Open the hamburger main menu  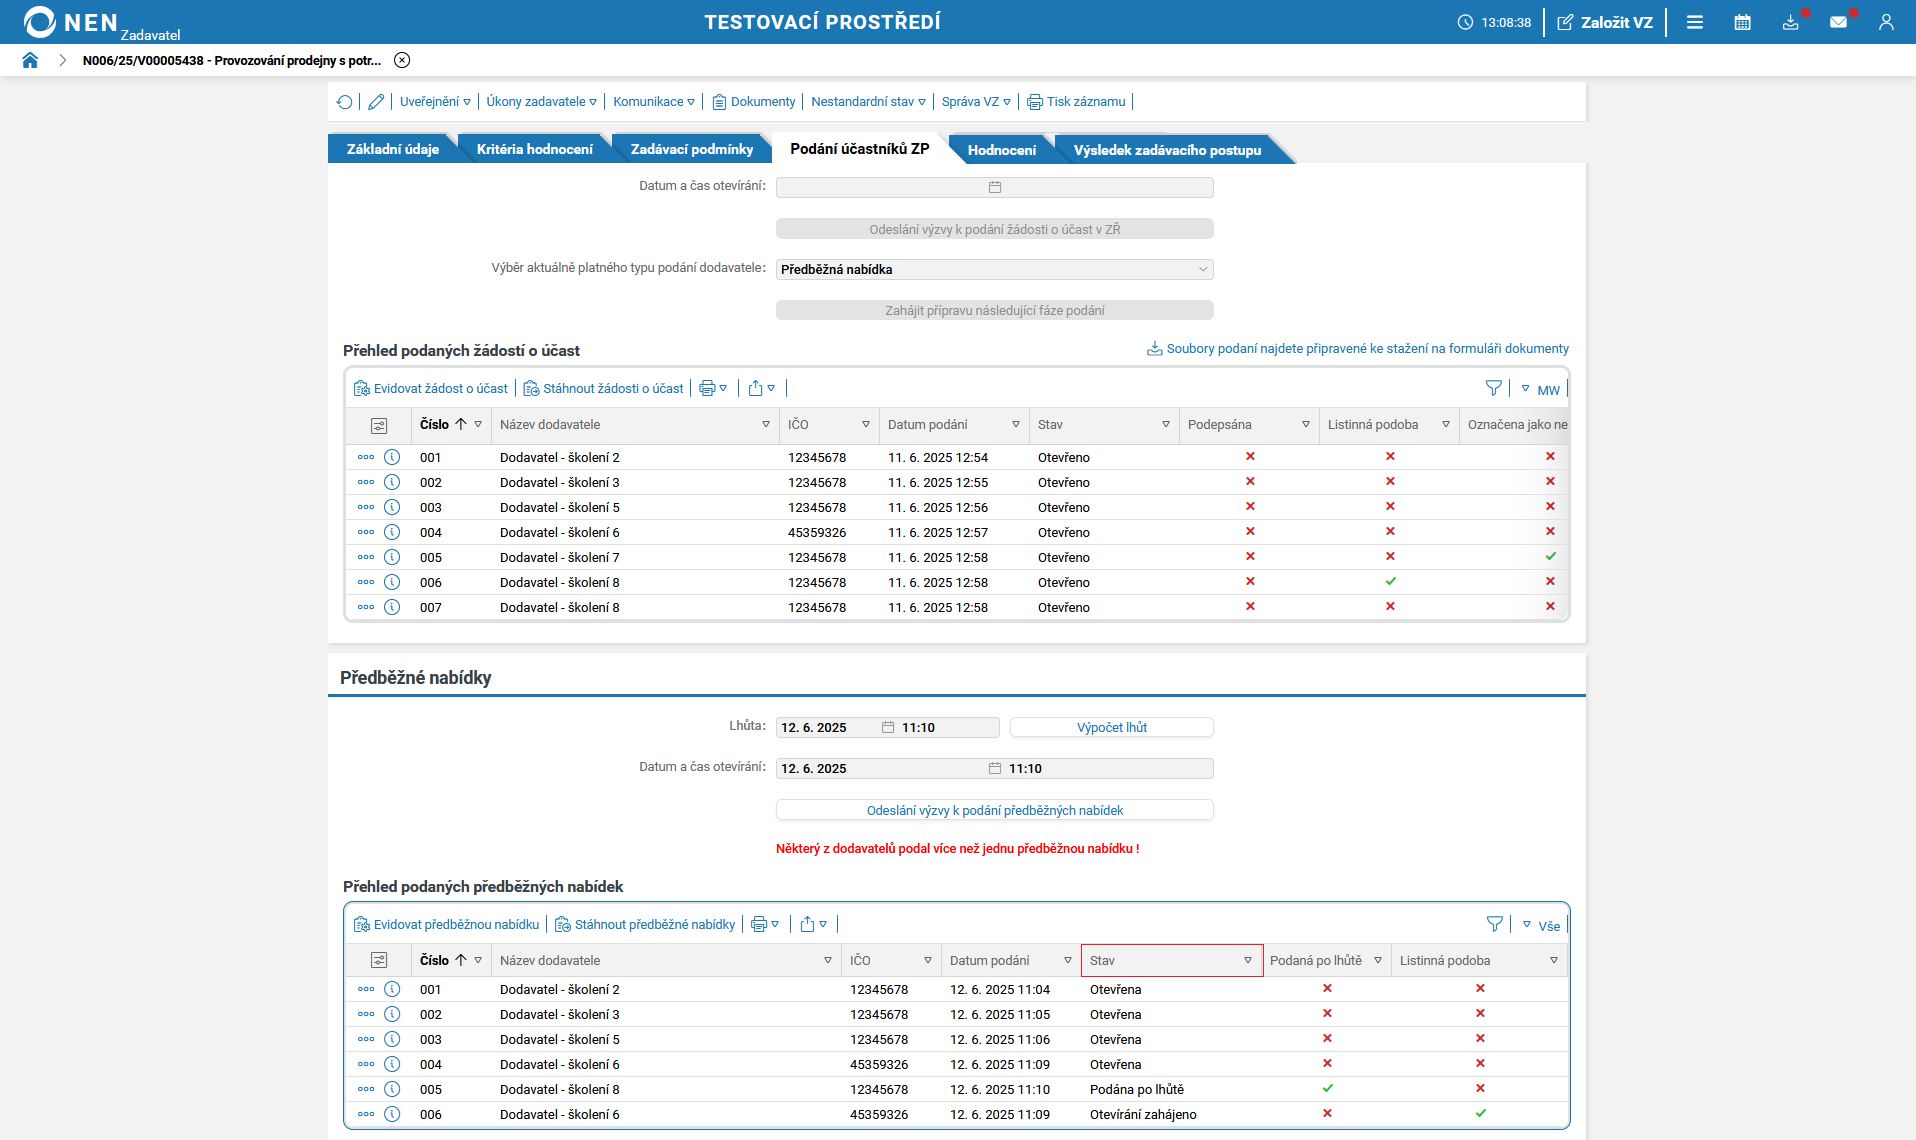(x=1694, y=22)
